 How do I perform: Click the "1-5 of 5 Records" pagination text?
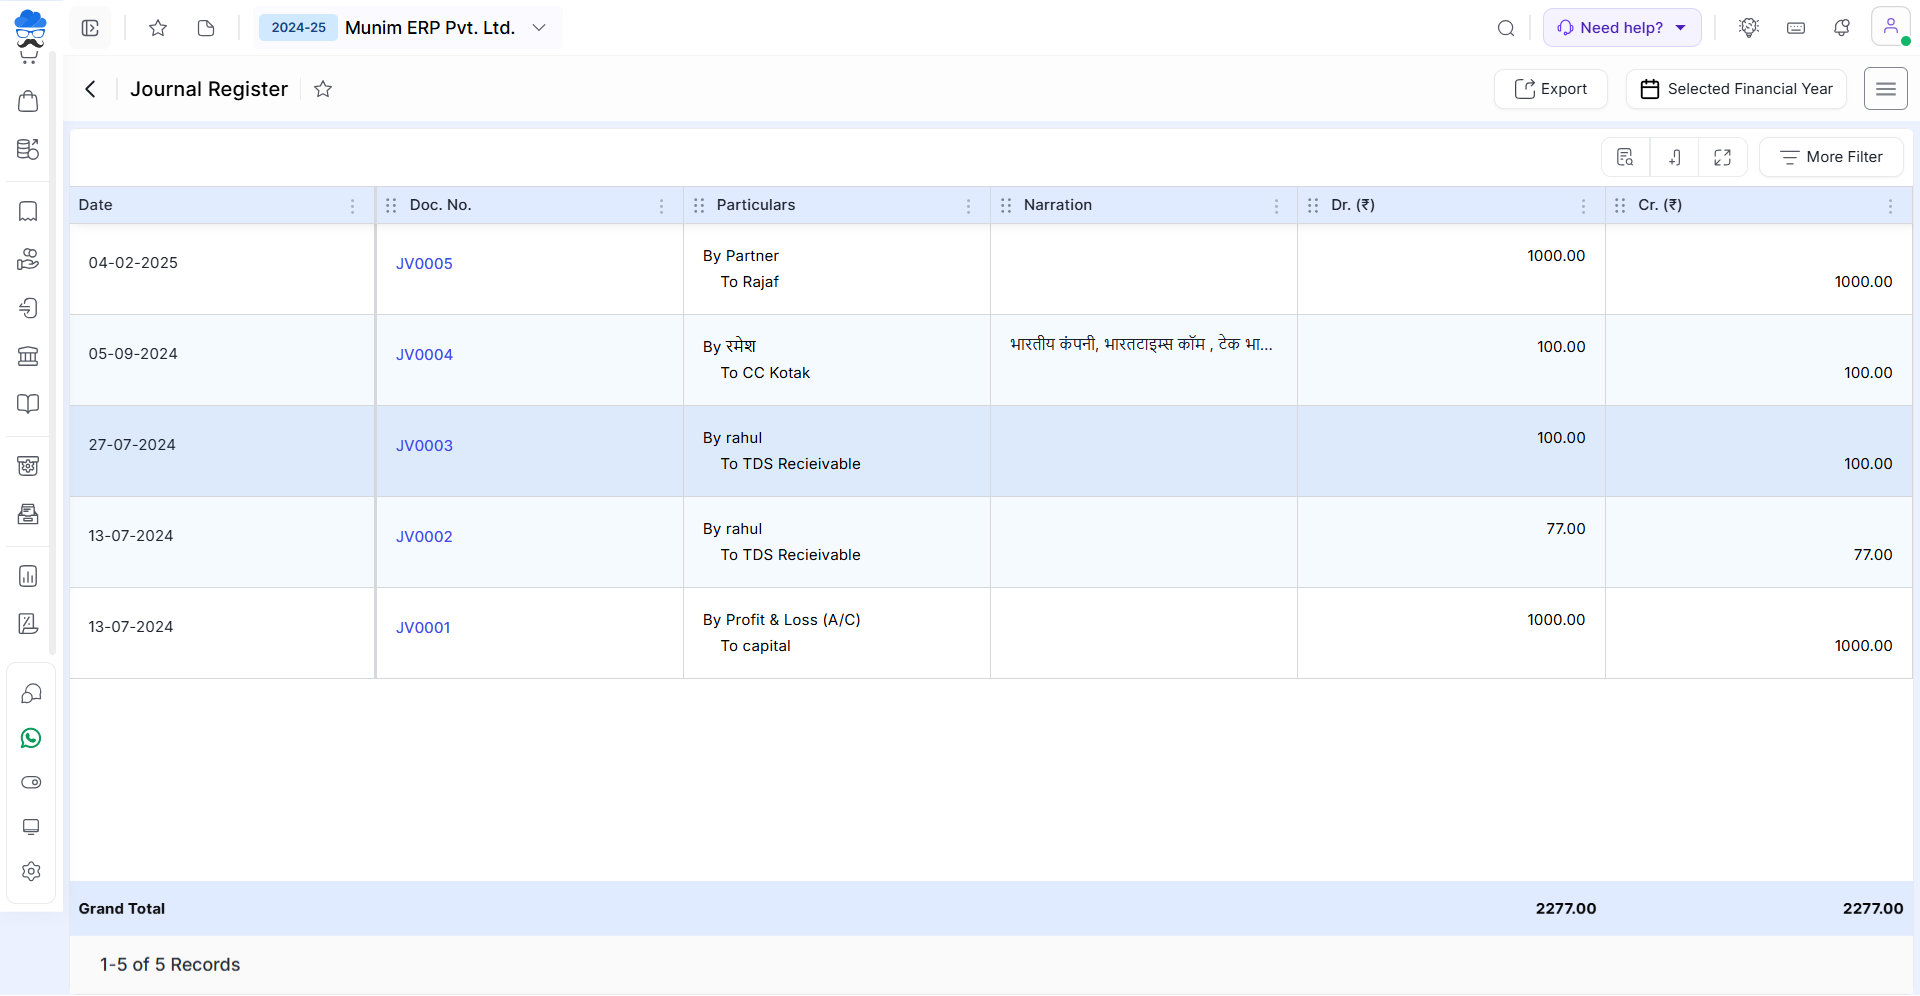pos(170,965)
